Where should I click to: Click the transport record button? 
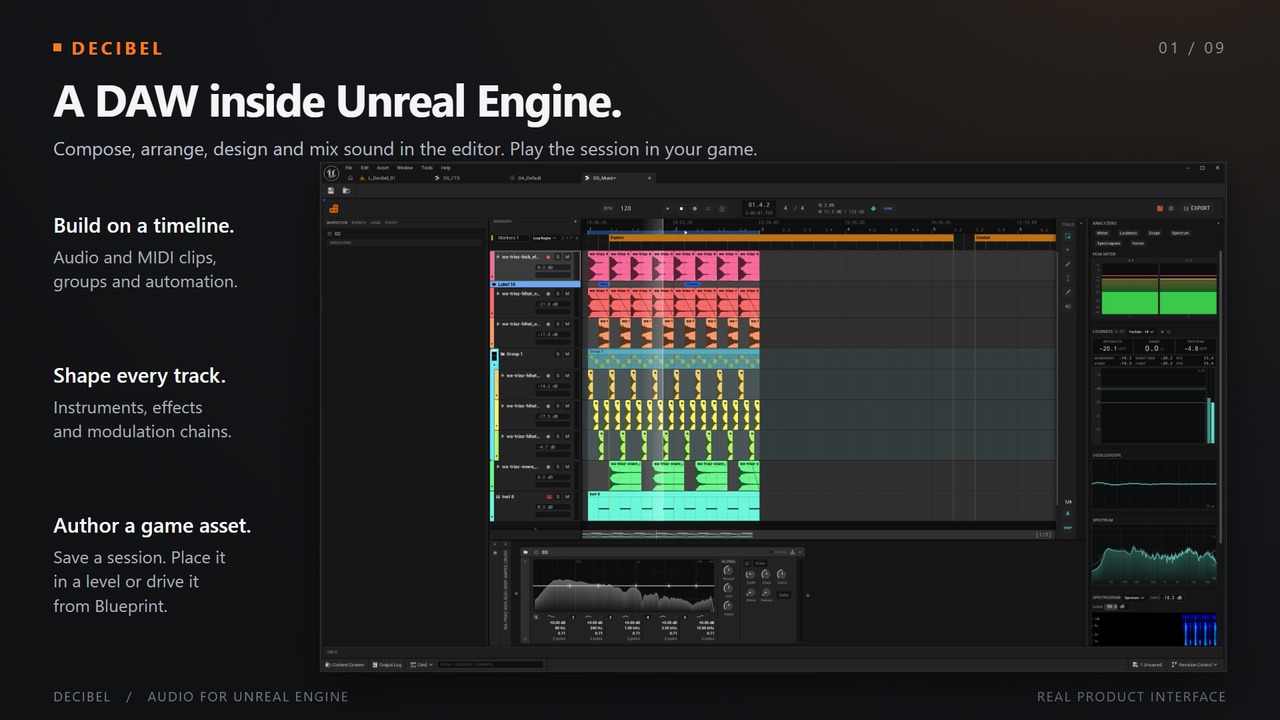(x=694, y=208)
